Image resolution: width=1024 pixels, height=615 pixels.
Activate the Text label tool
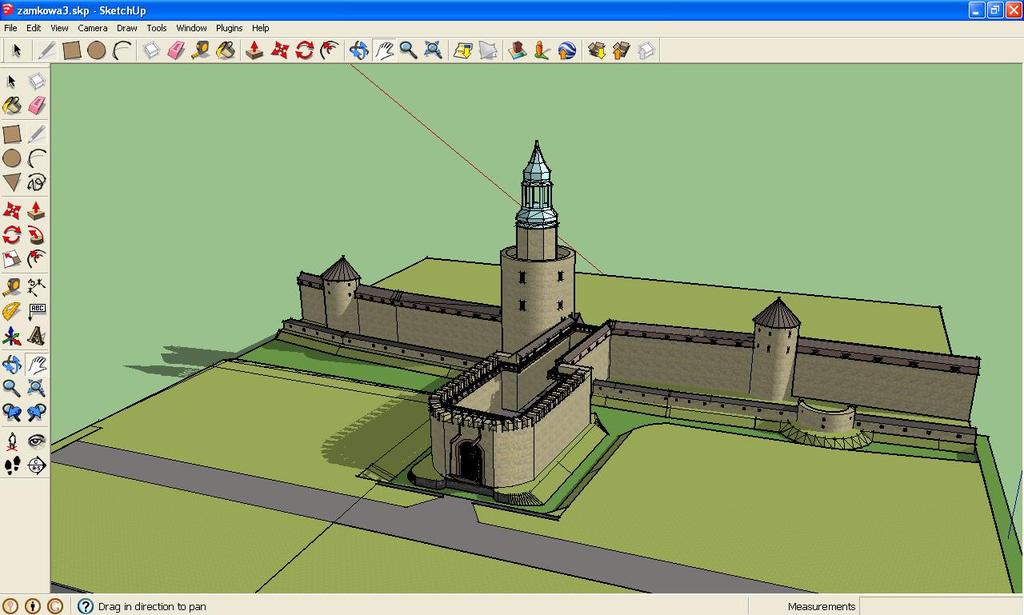click(37, 311)
